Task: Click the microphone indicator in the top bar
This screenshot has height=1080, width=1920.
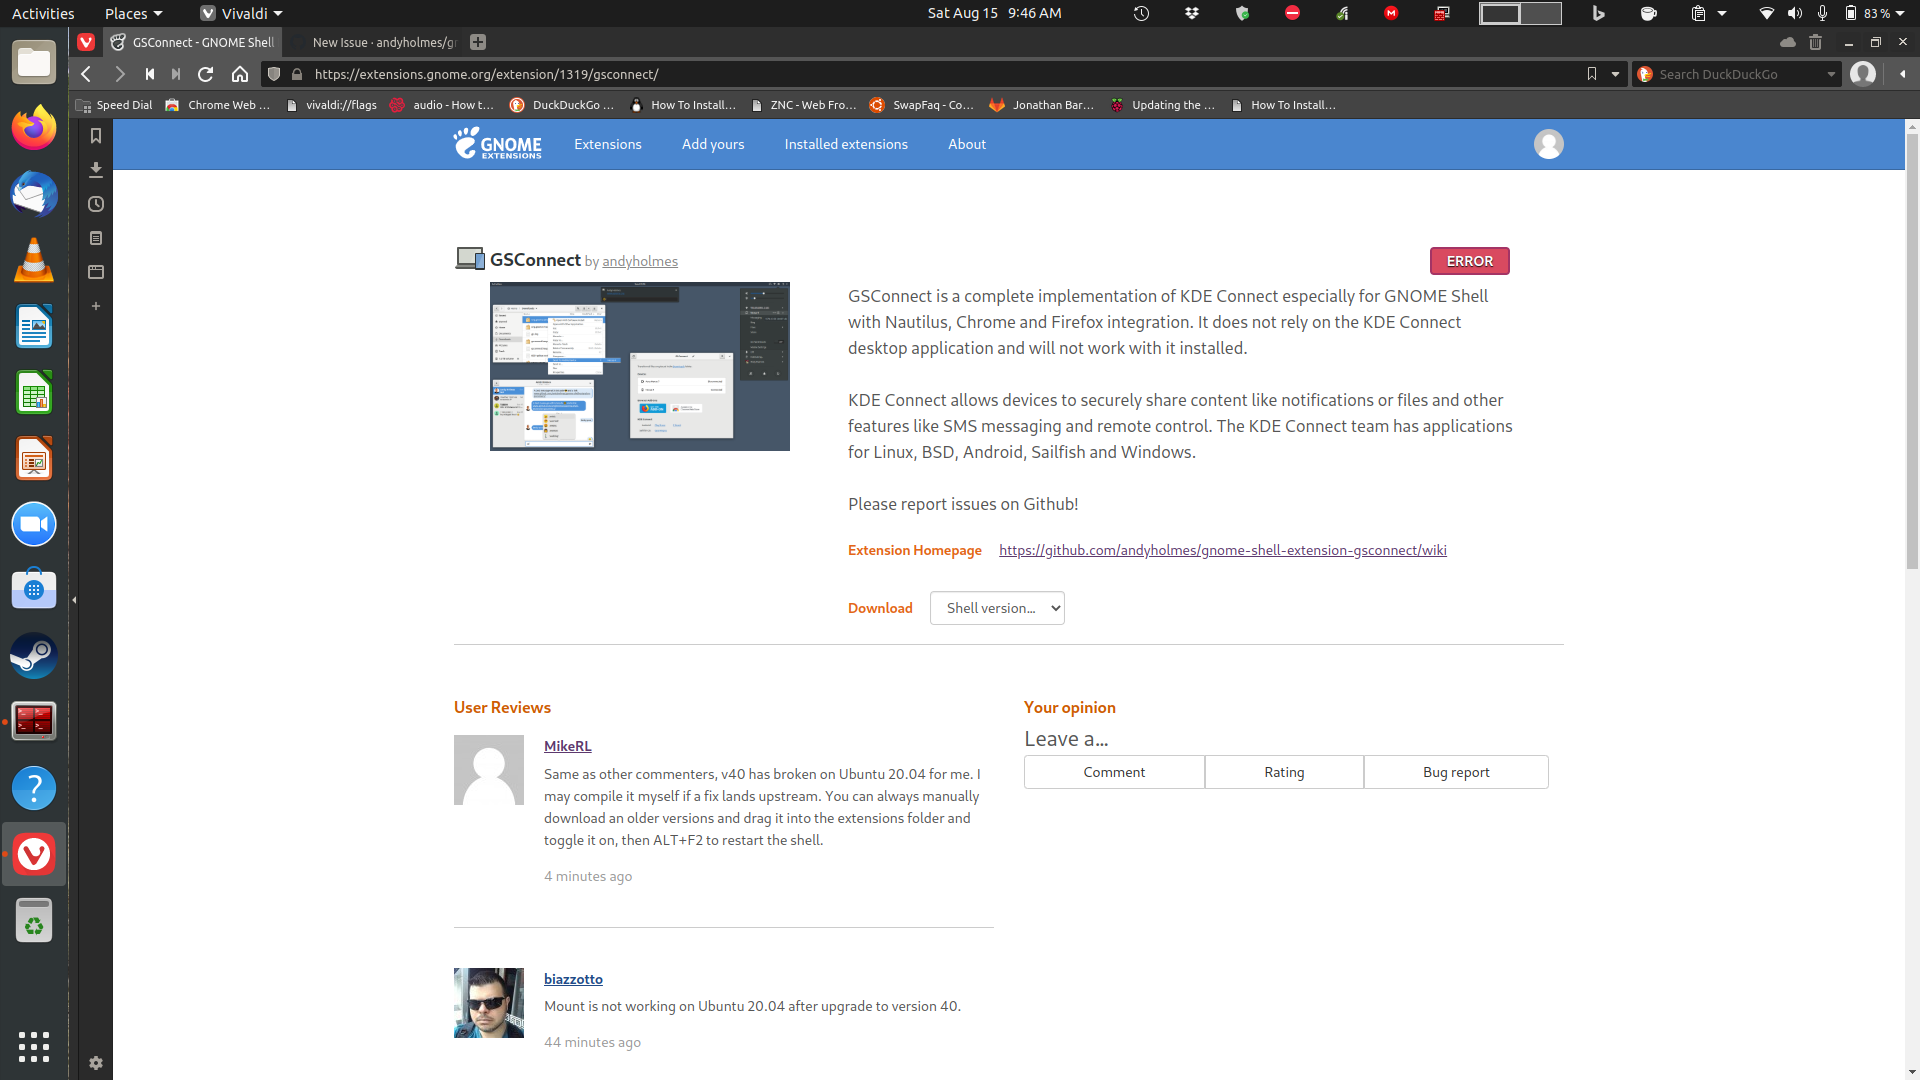Action: point(1822,13)
